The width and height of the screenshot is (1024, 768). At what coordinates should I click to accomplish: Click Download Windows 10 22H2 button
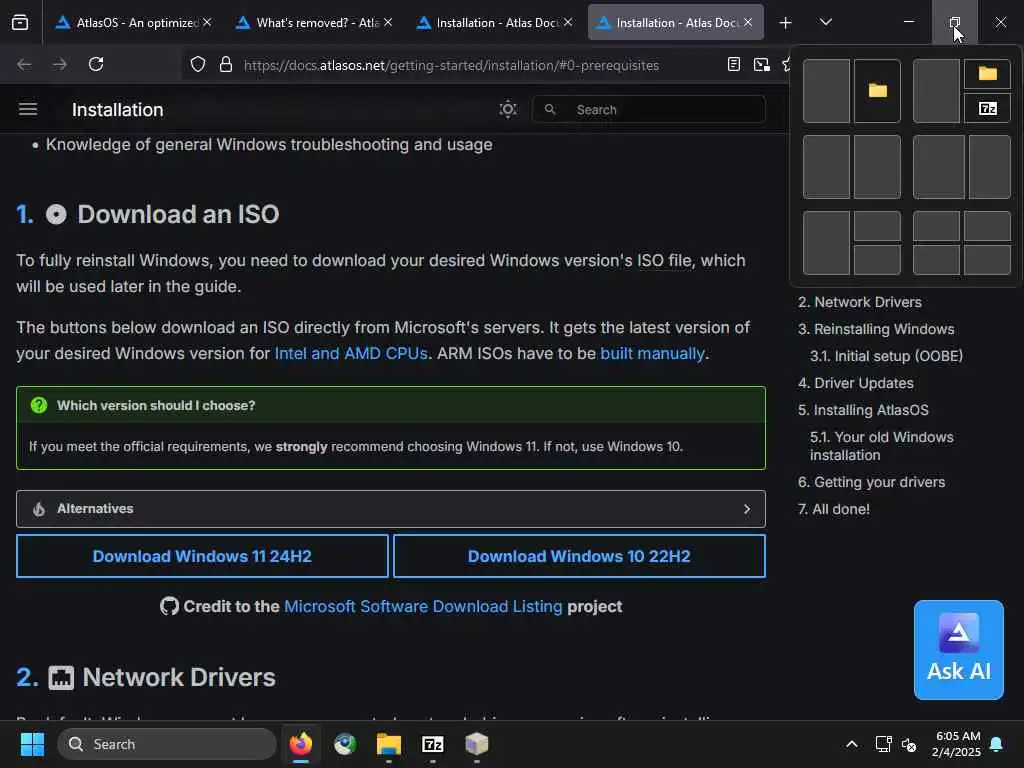click(579, 556)
